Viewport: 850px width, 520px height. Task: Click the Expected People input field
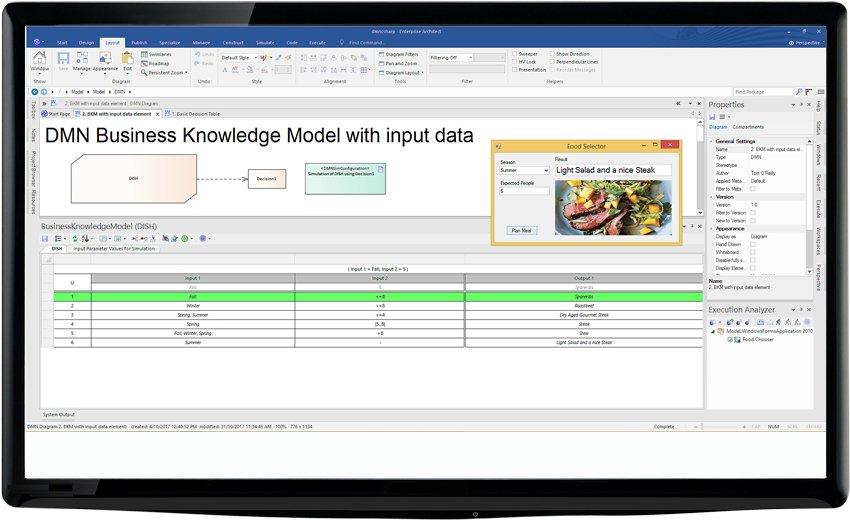523,191
